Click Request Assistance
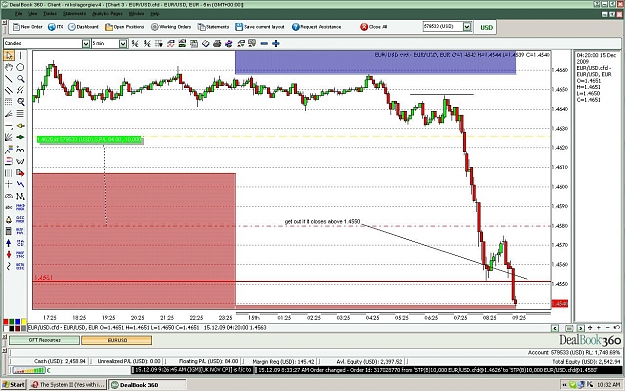Screen dimensions: 625x391 pos(316,27)
